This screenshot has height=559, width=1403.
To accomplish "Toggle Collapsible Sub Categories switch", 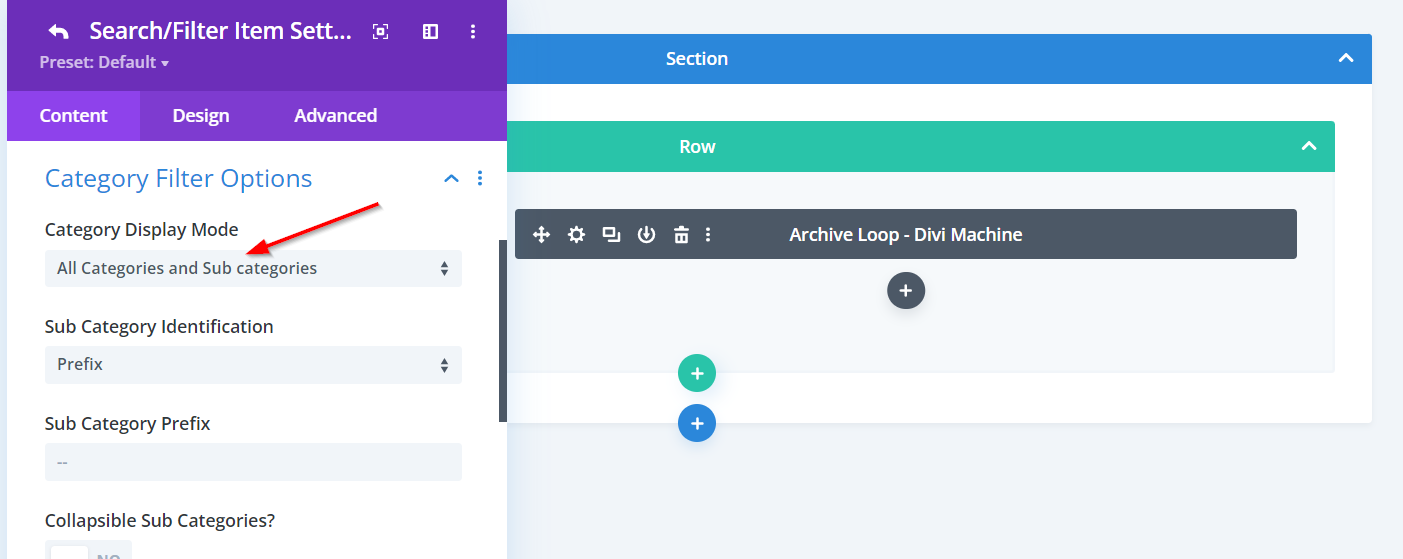I will [88, 551].
